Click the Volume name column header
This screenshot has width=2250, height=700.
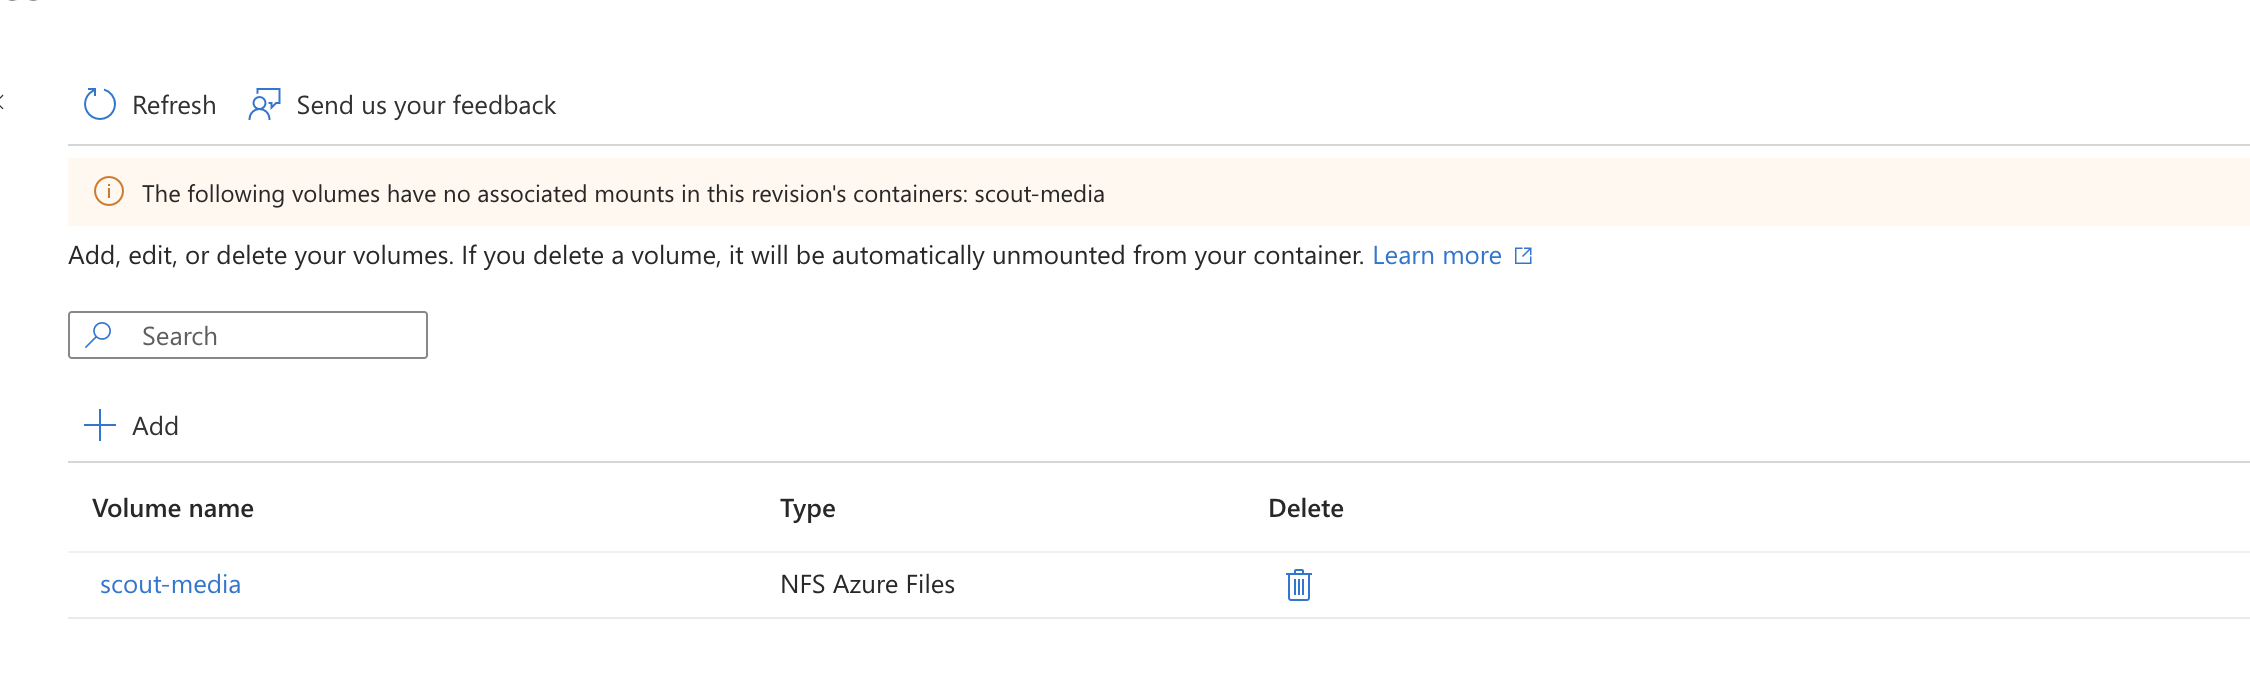point(172,508)
